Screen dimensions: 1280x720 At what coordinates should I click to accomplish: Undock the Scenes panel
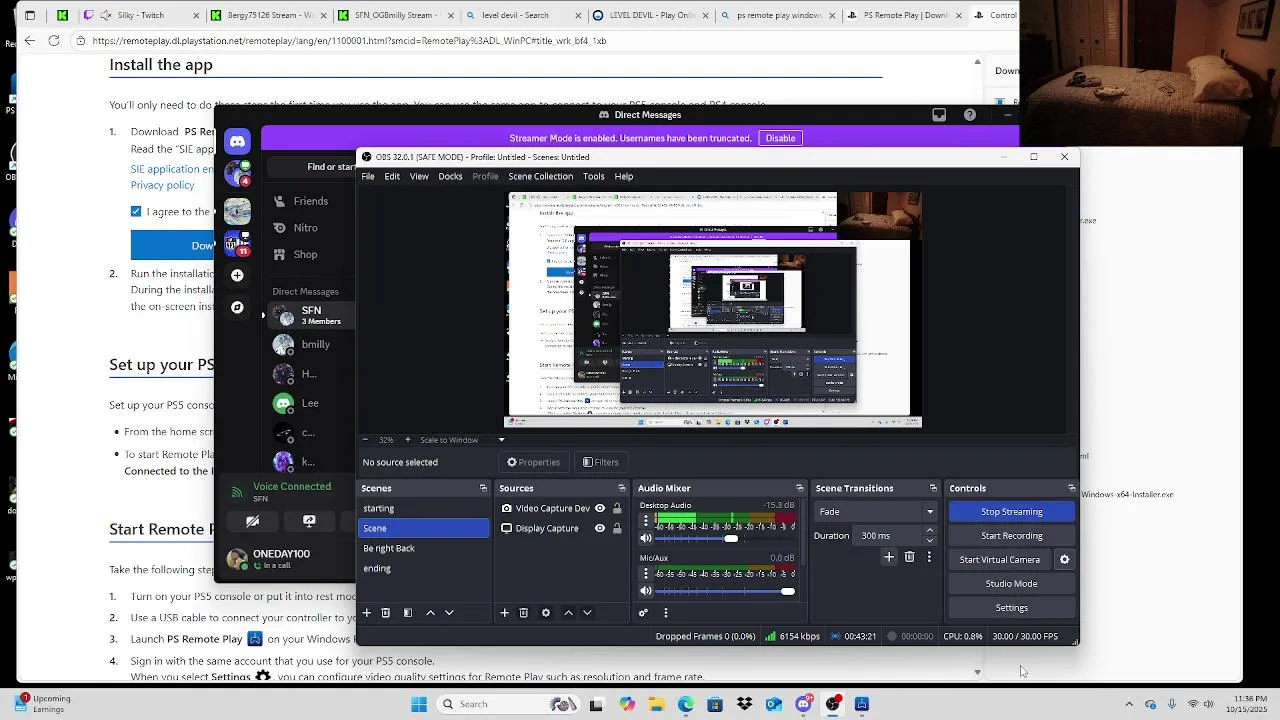(483, 488)
